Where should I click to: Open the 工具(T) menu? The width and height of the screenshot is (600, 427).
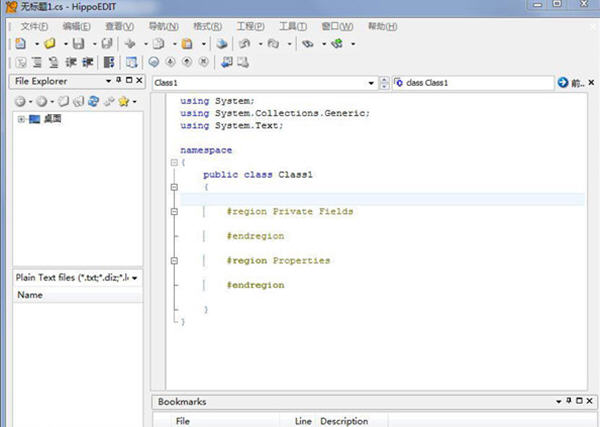[x=293, y=25]
